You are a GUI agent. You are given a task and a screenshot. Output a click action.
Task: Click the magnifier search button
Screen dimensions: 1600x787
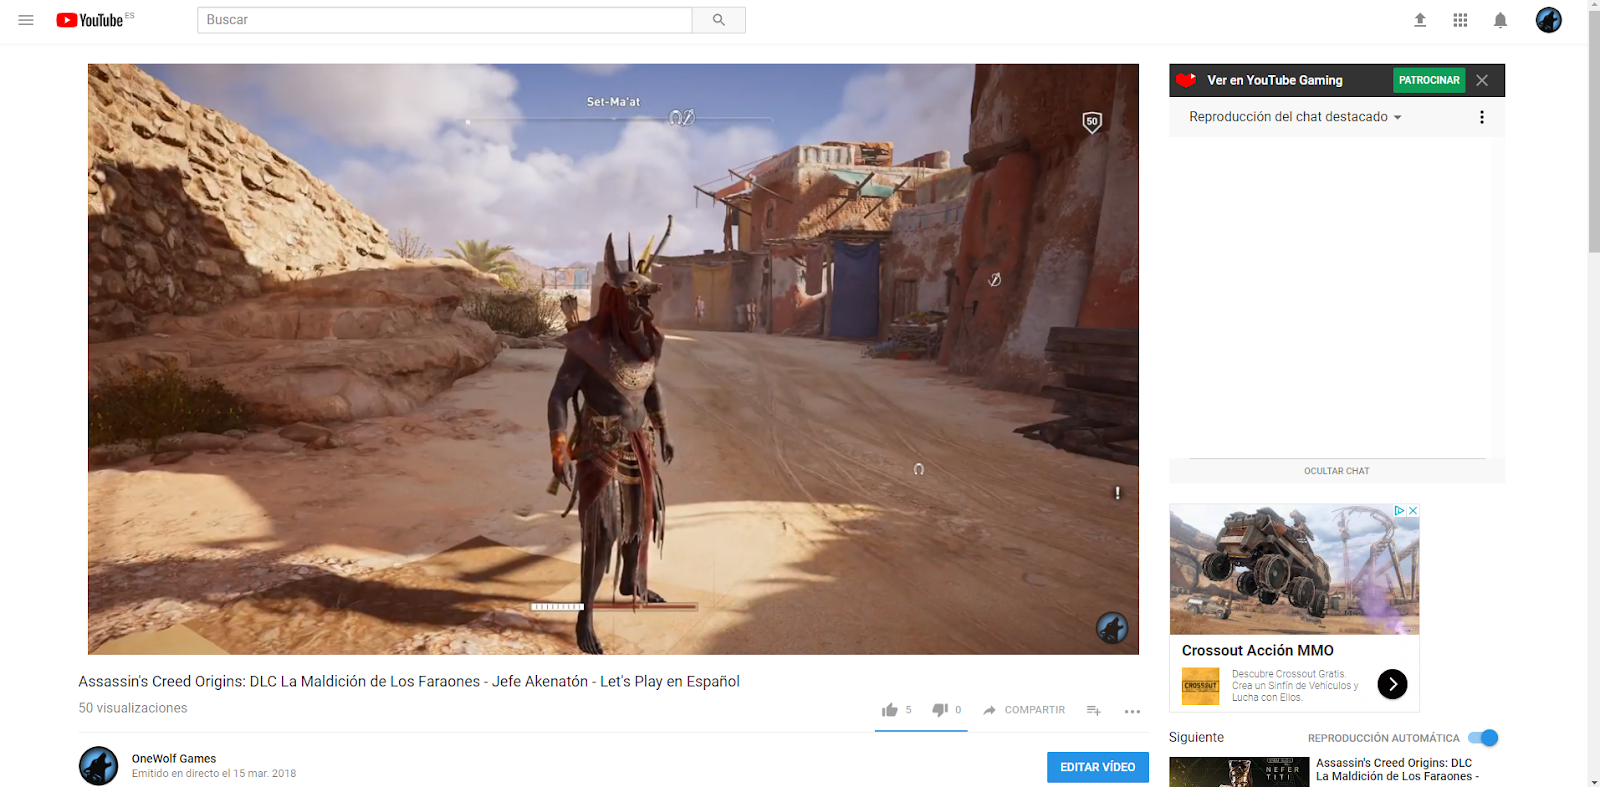[718, 20]
